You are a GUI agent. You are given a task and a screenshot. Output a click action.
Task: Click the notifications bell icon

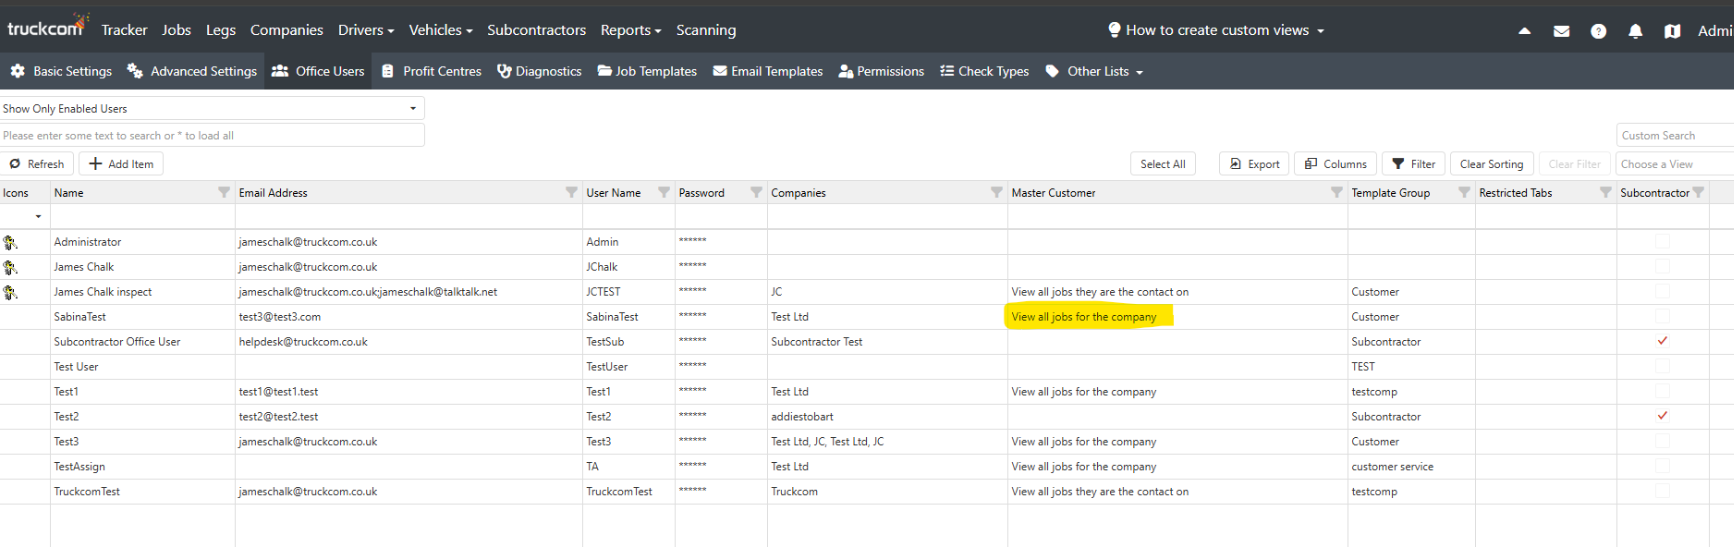(1635, 31)
